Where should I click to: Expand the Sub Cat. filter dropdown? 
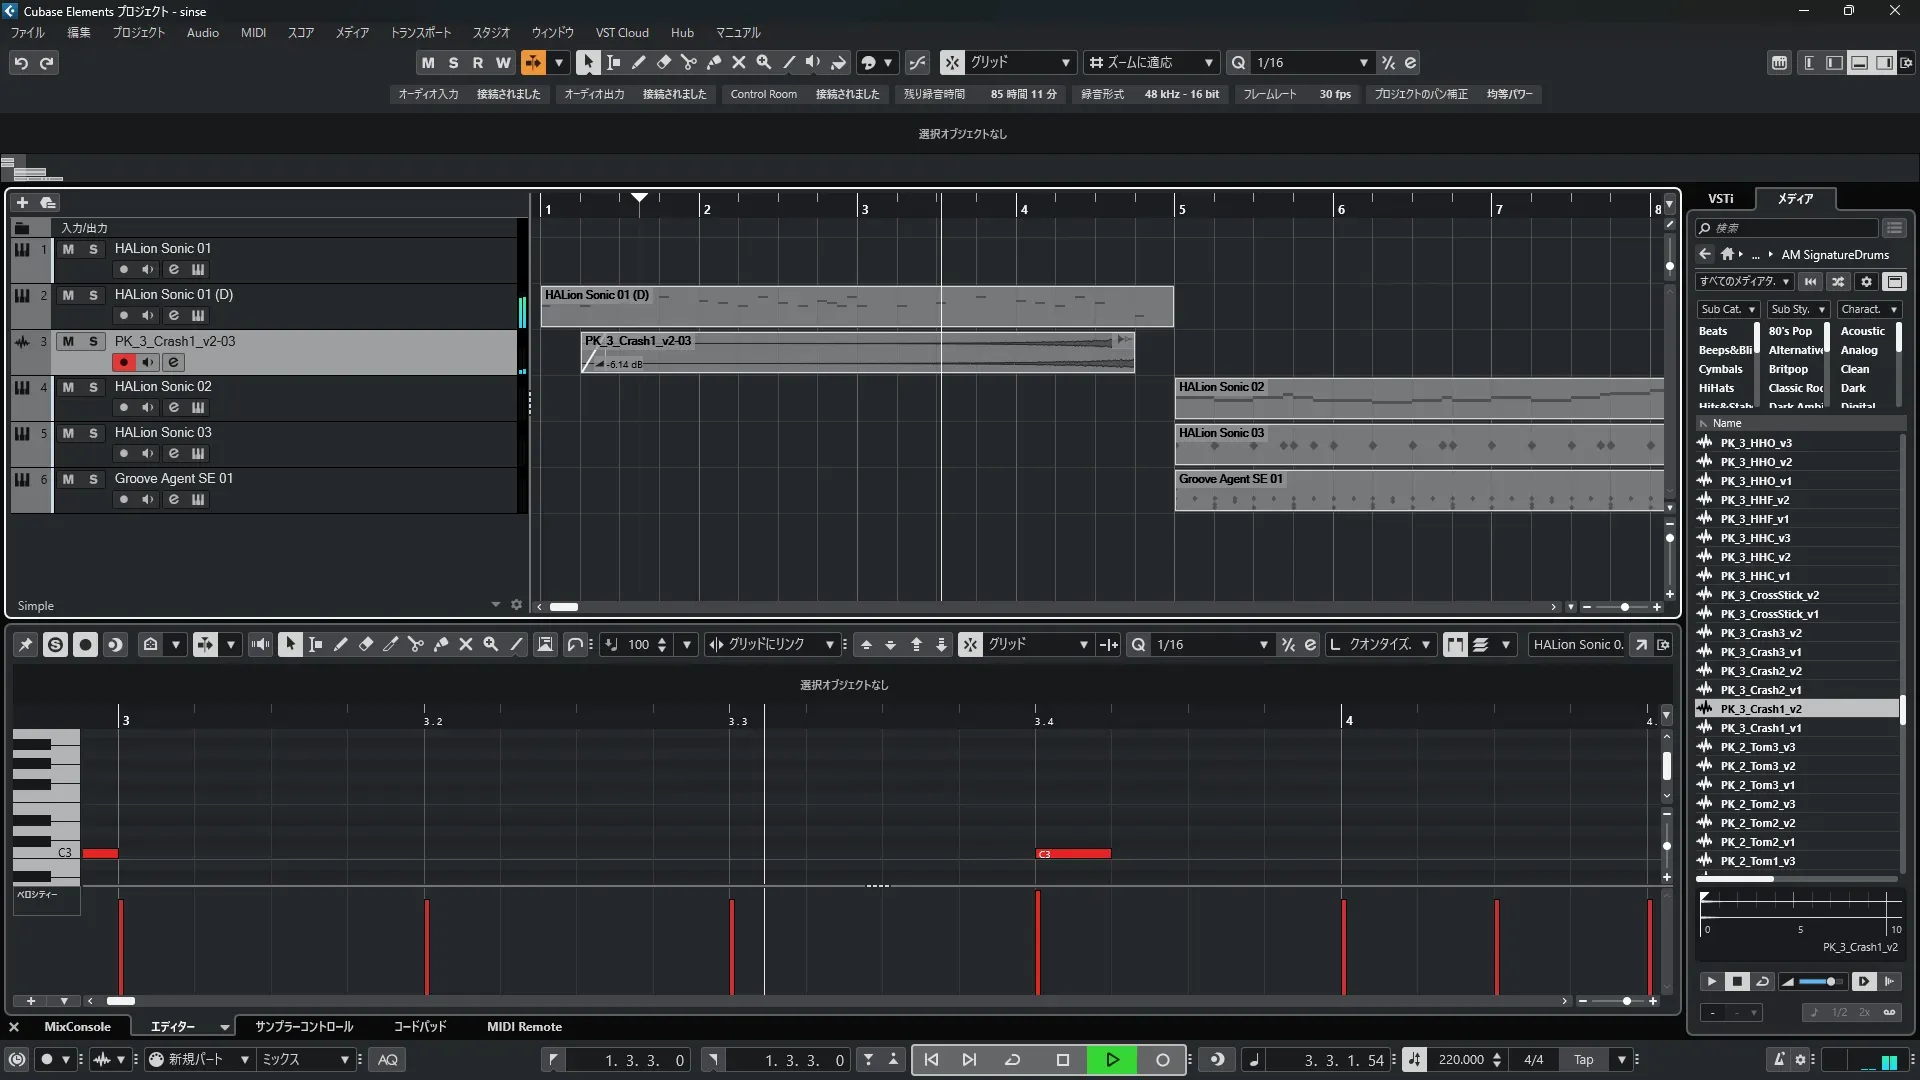pos(1727,309)
